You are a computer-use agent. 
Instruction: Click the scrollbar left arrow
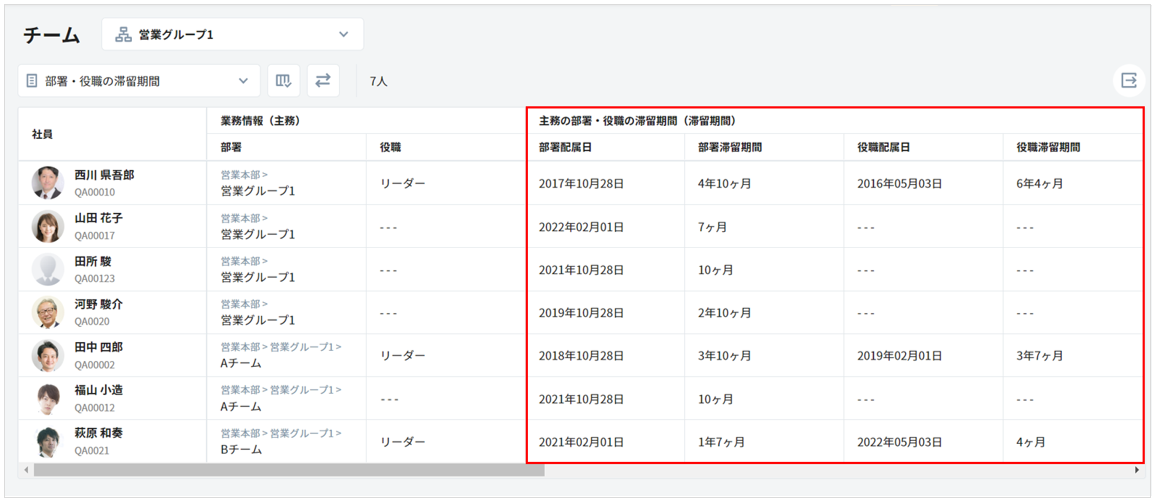(x=24, y=470)
